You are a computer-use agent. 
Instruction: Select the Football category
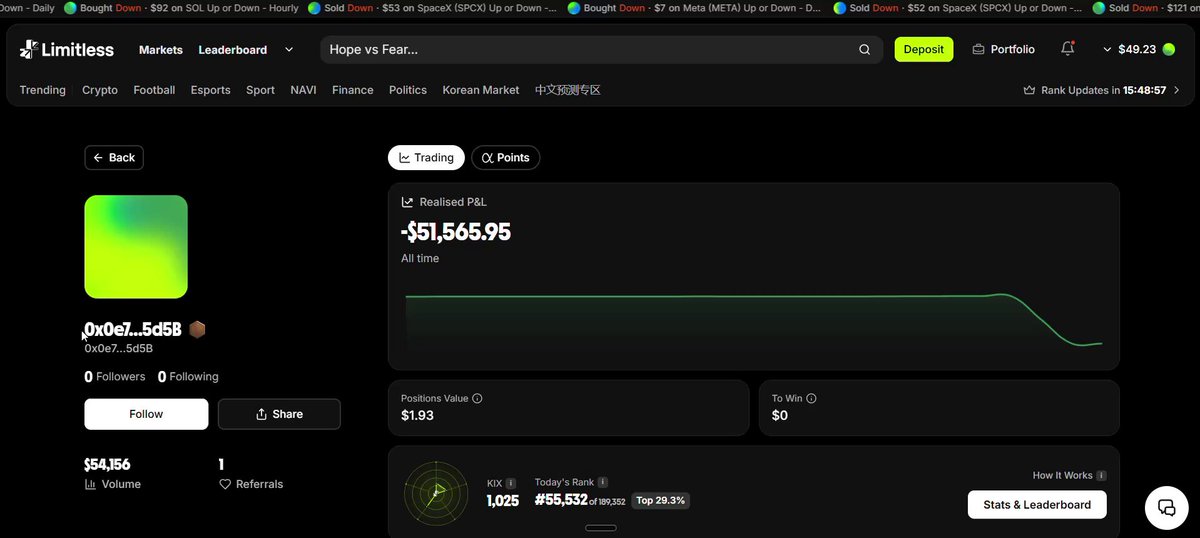154,90
